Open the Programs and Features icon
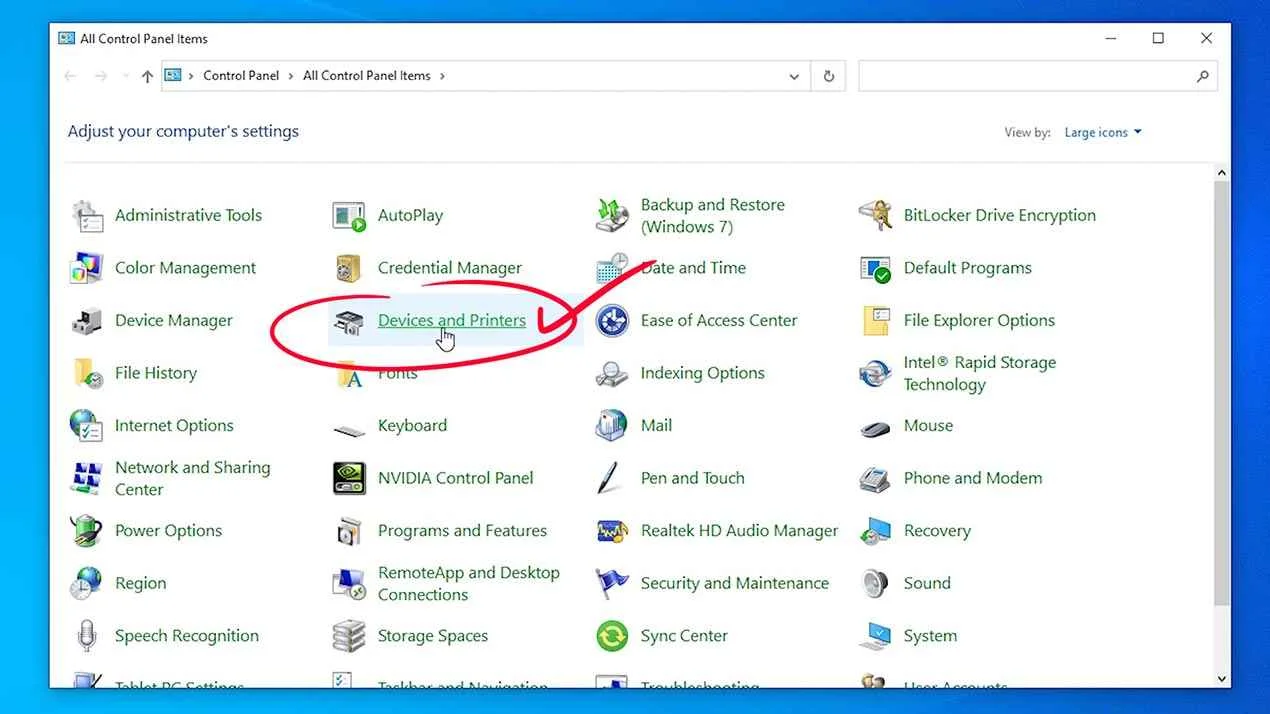Image resolution: width=1270 pixels, height=714 pixels. tap(349, 530)
